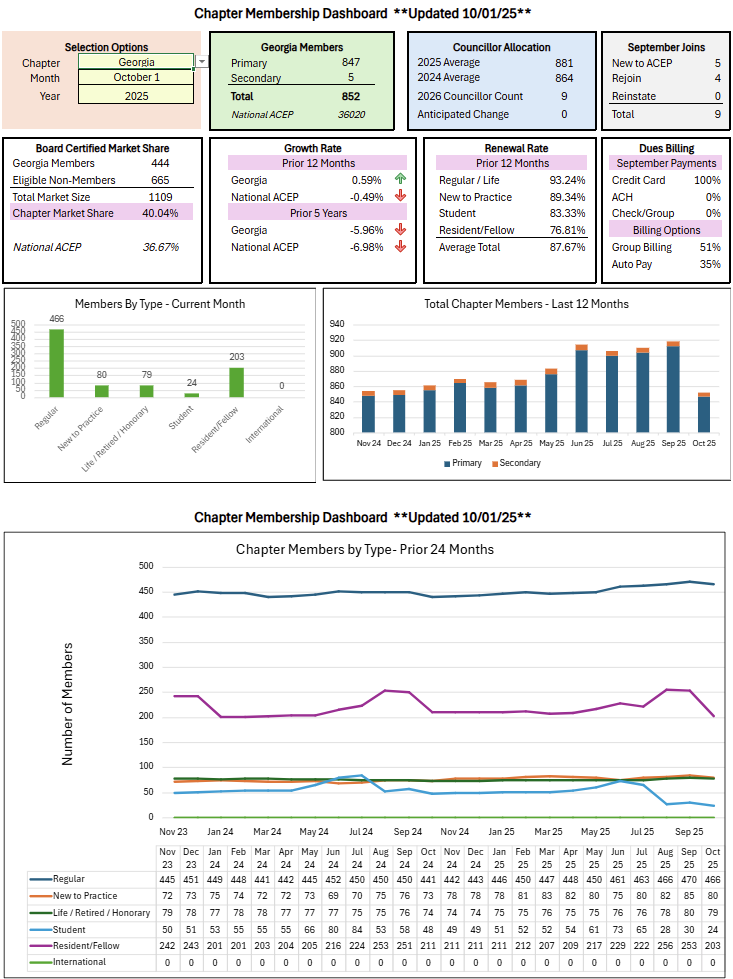Click the Georgia Members Total value 852
The image size is (733, 979).
(350, 97)
